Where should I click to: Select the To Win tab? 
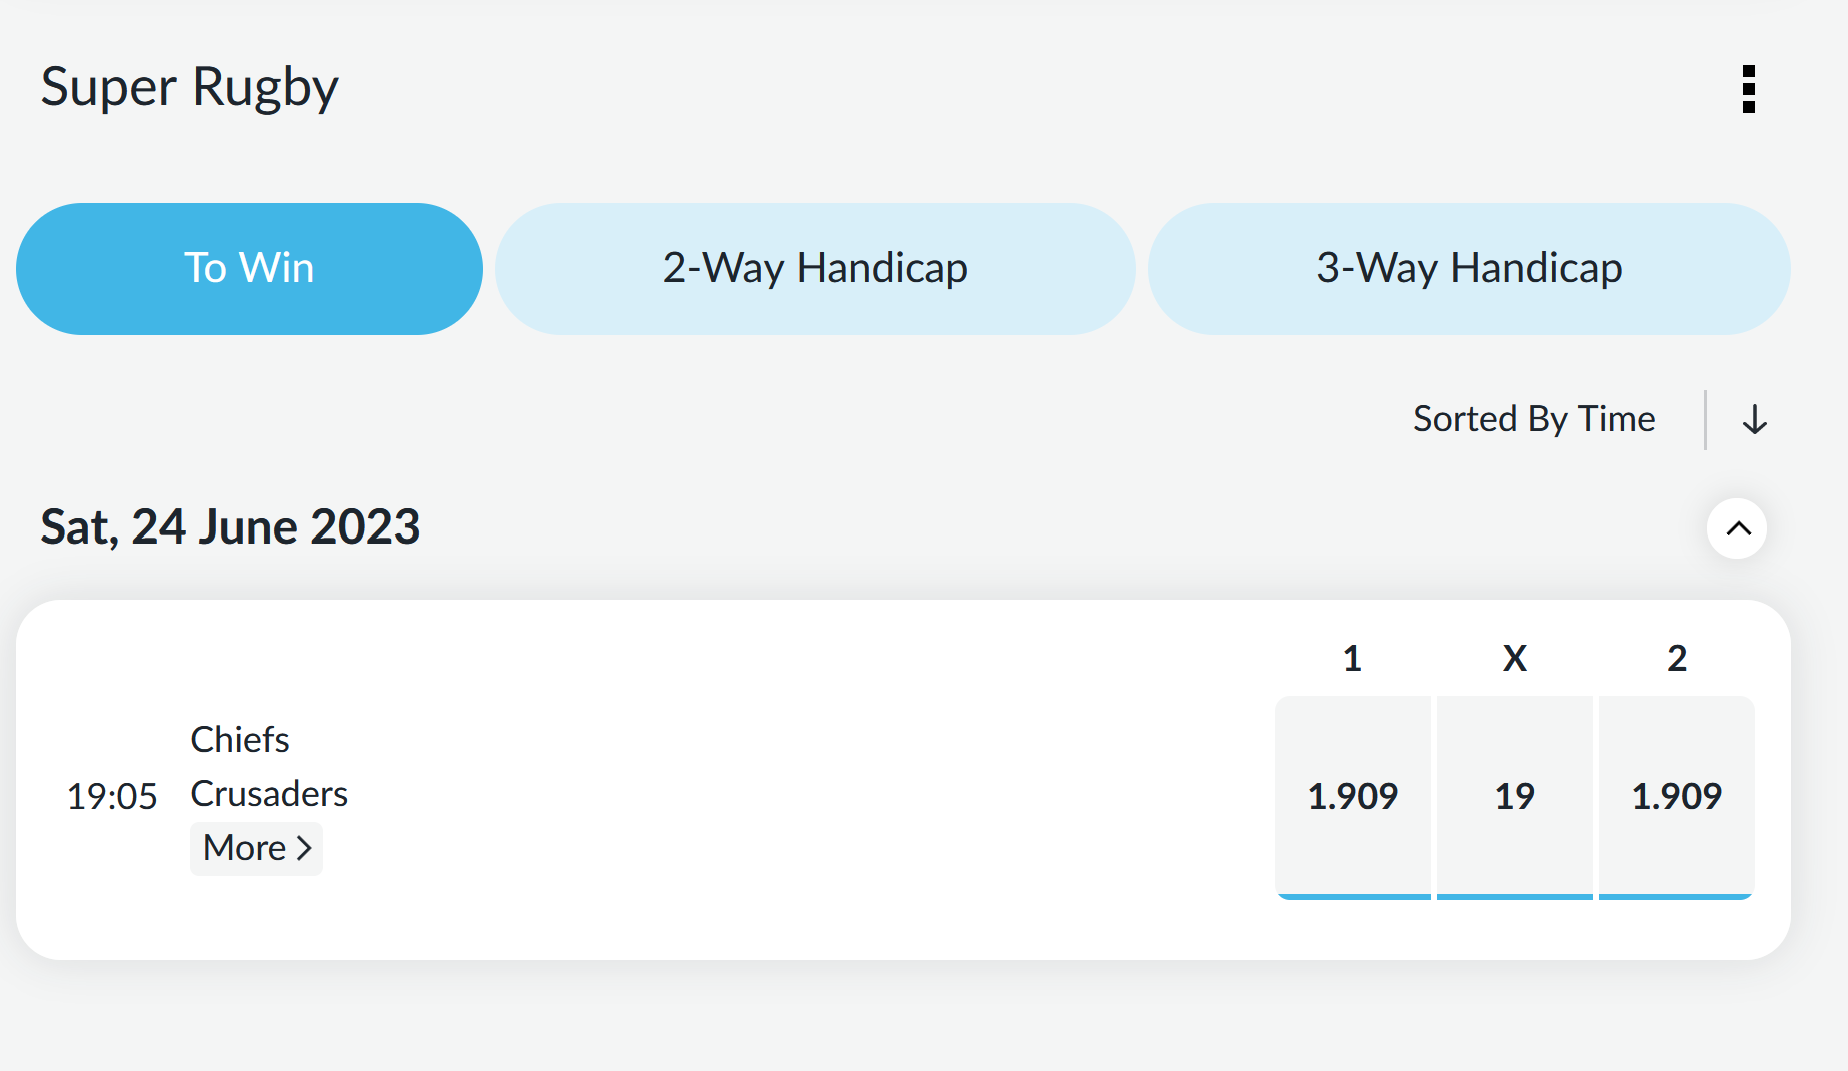point(249,268)
